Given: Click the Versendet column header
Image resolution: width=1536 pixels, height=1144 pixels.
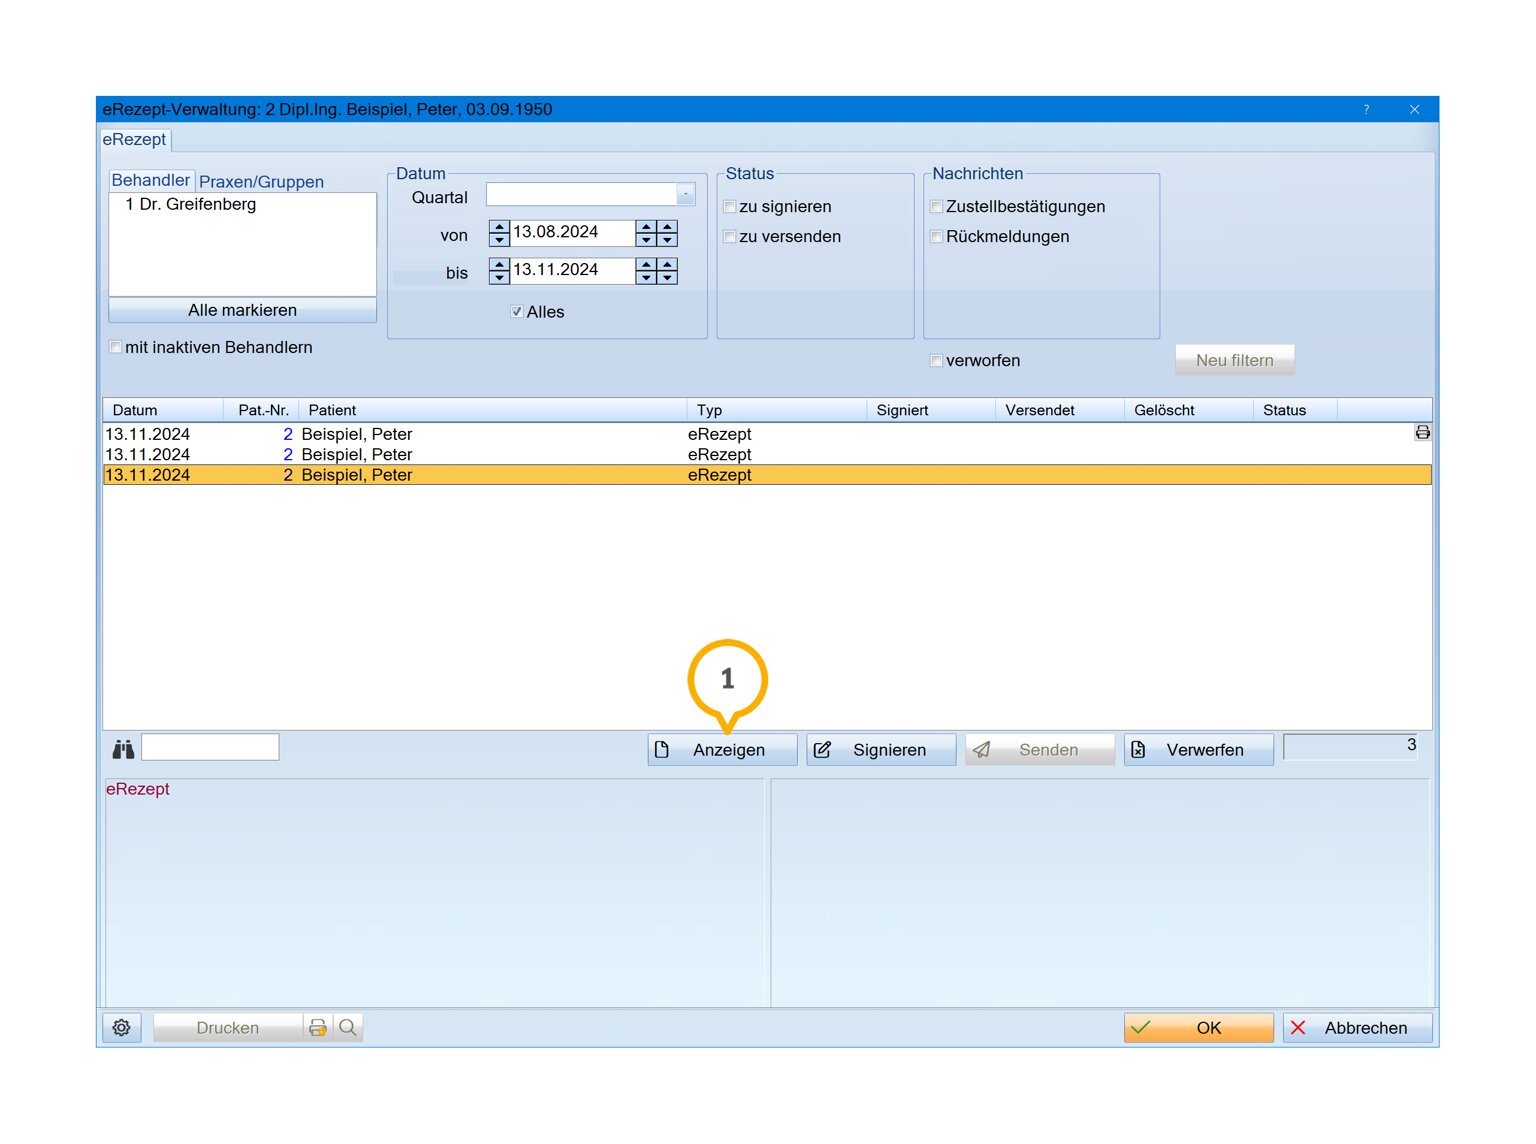Looking at the screenshot, I should point(1060,410).
